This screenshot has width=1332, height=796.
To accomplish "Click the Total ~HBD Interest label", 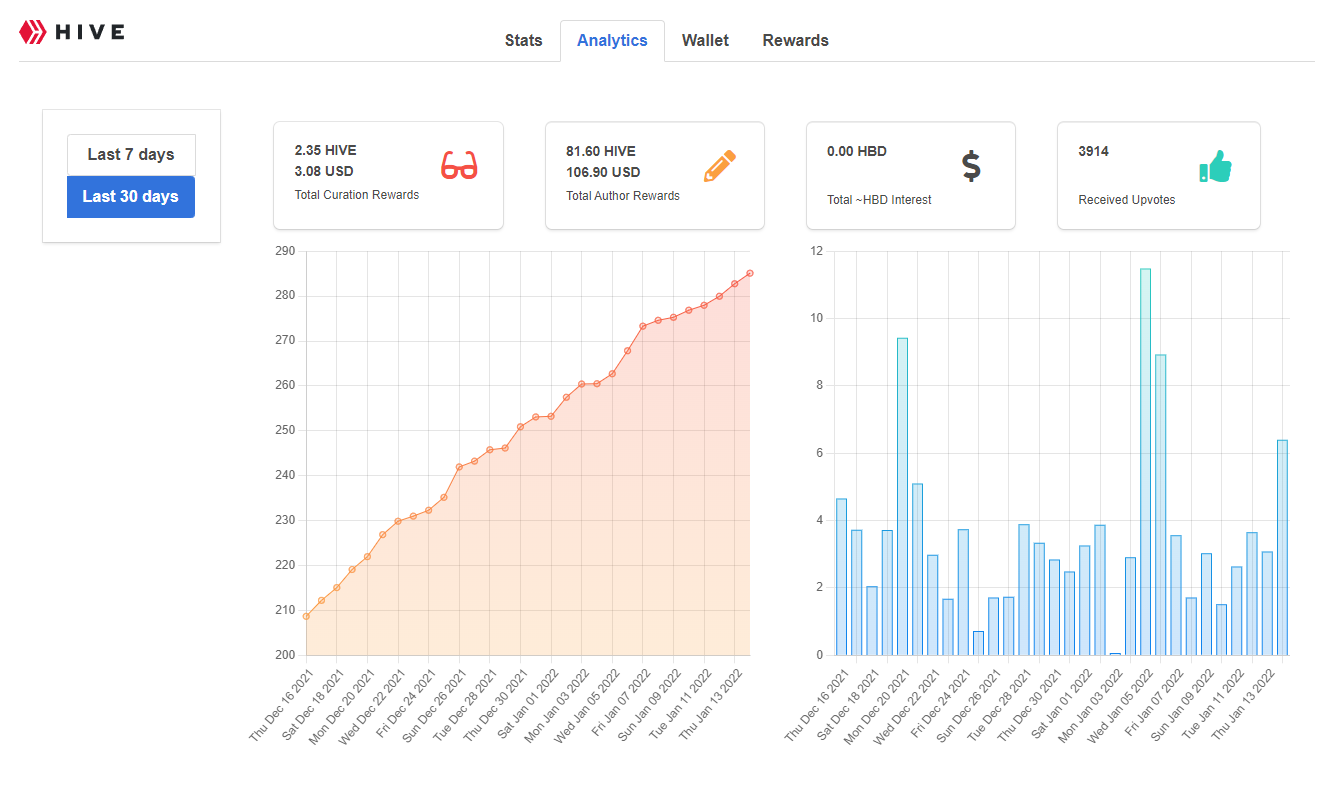I will 879,200.
